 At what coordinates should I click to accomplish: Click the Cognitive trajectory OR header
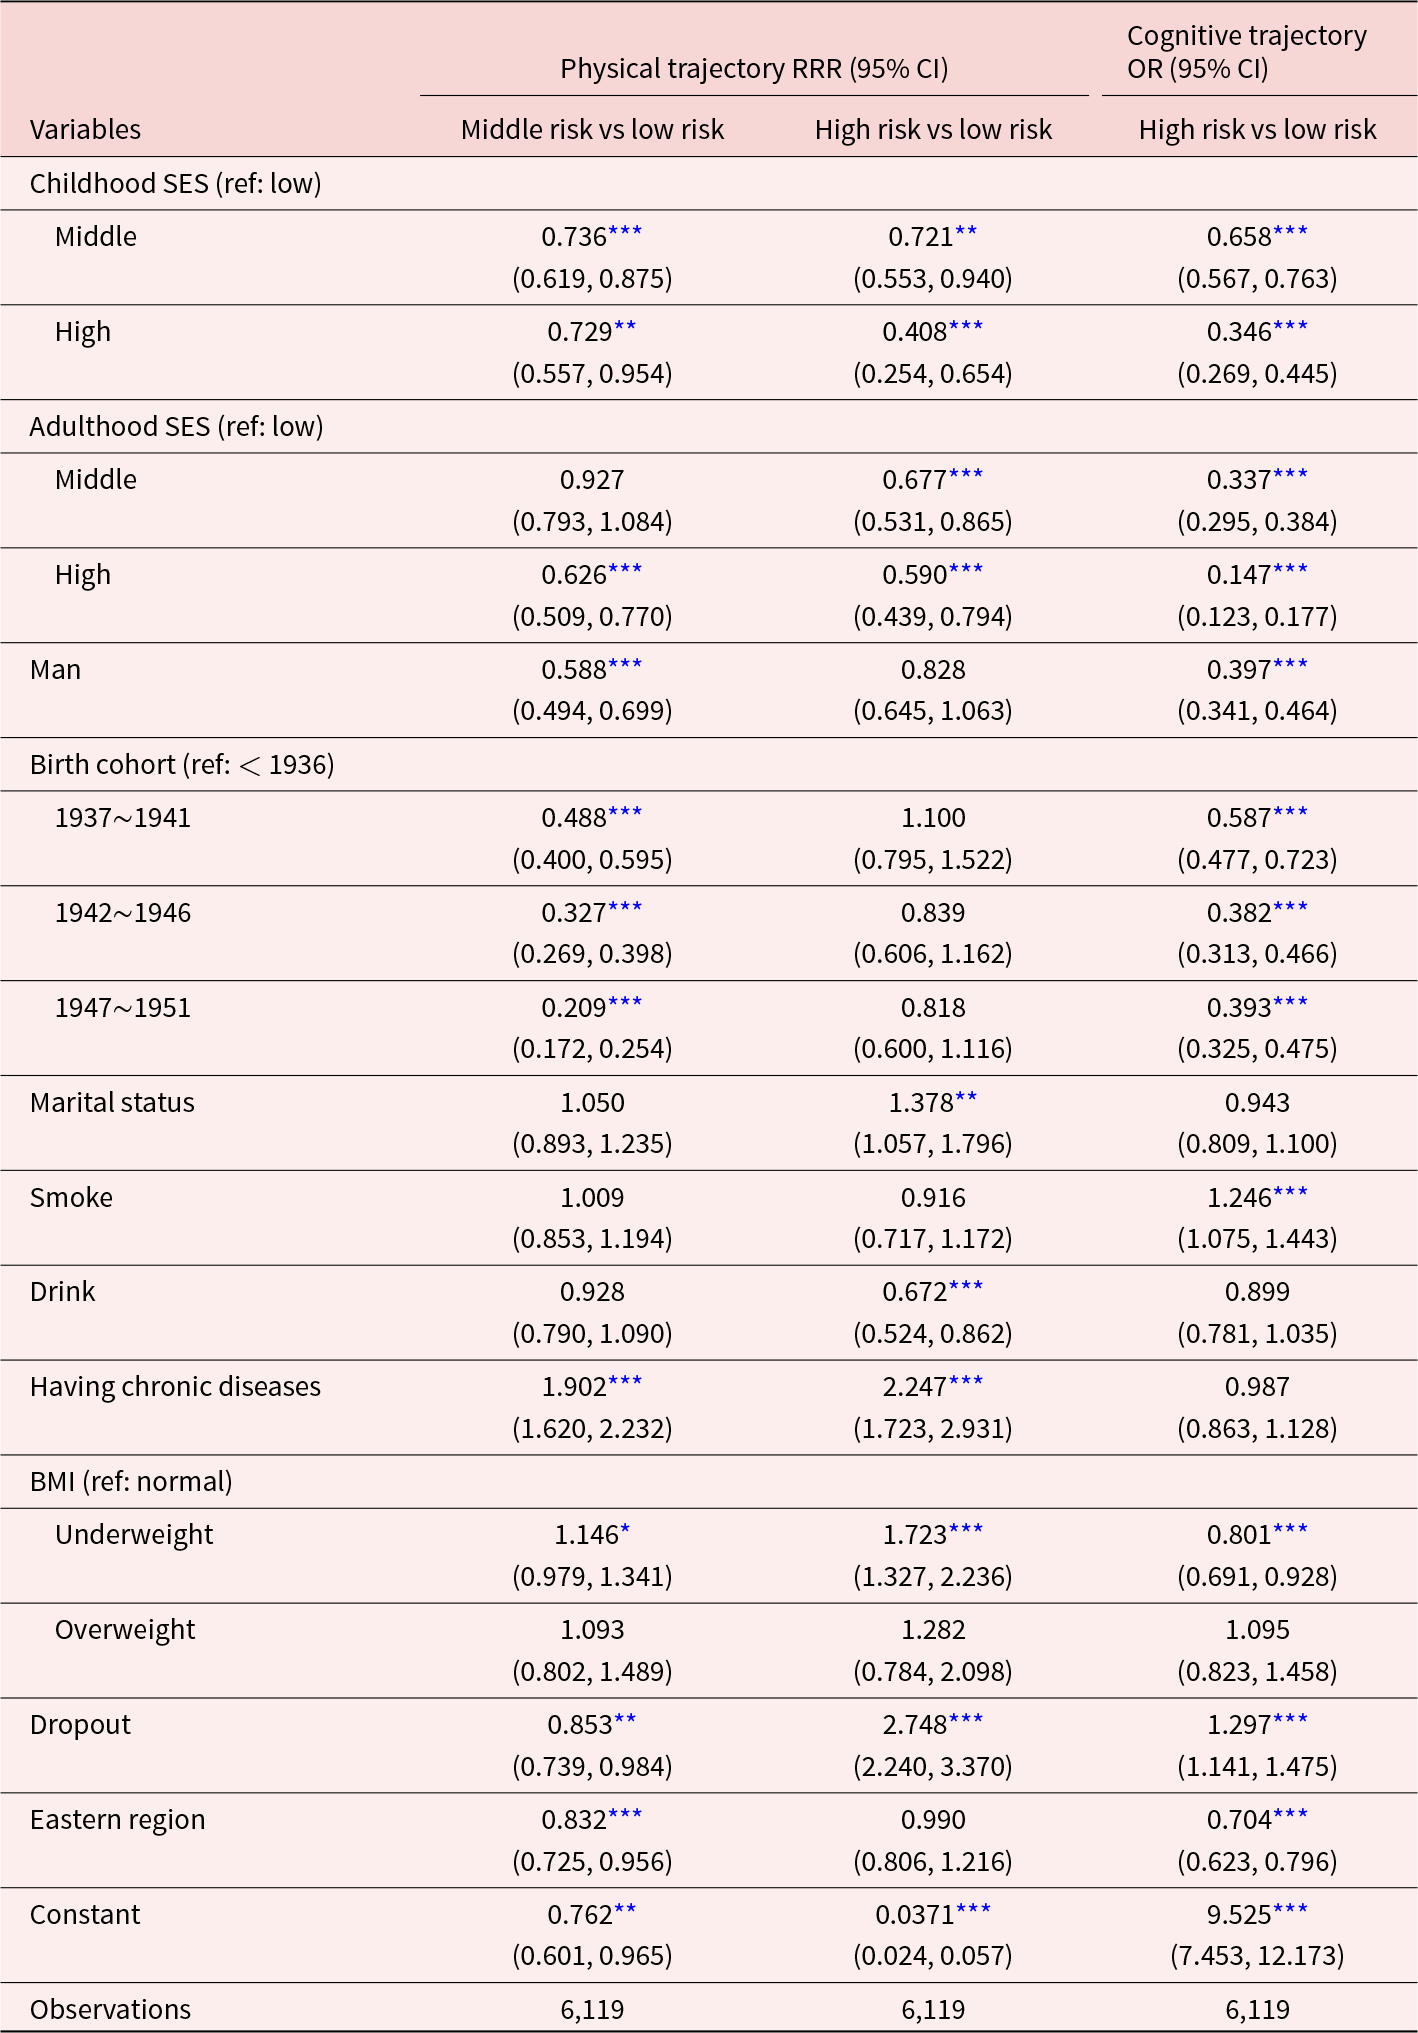click(x=1246, y=52)
